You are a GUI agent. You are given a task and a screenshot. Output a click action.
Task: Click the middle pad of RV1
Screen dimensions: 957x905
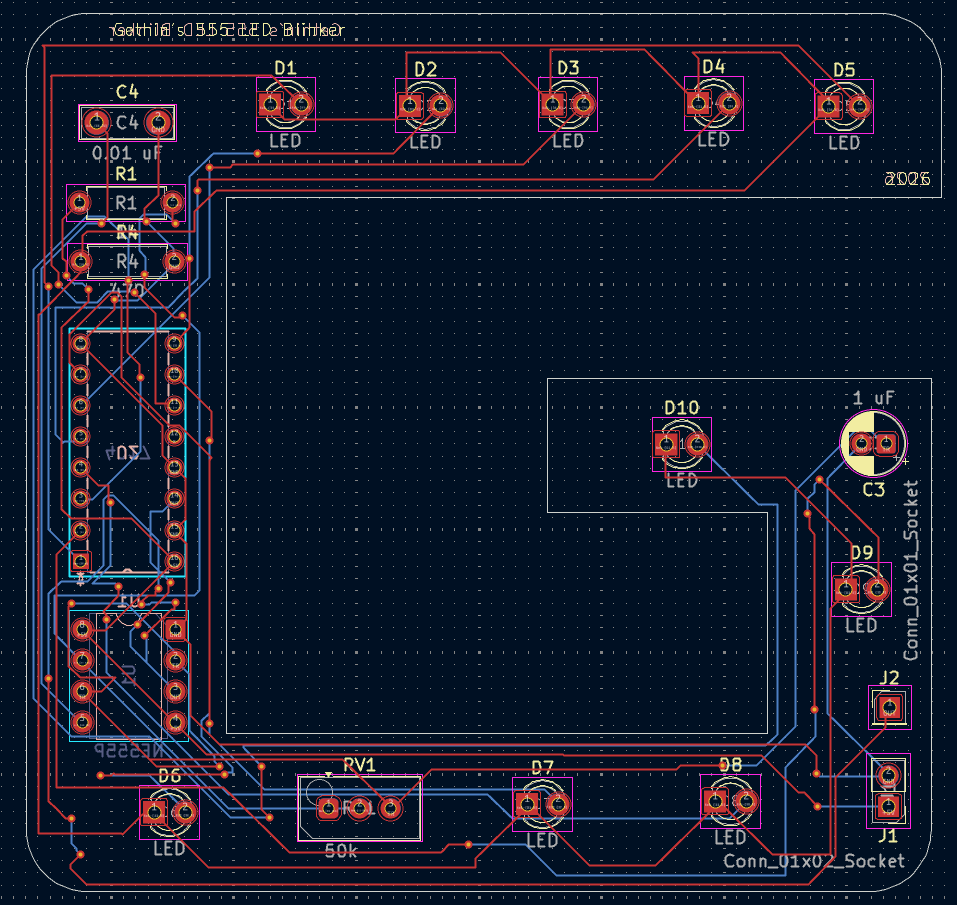point(359,809)
